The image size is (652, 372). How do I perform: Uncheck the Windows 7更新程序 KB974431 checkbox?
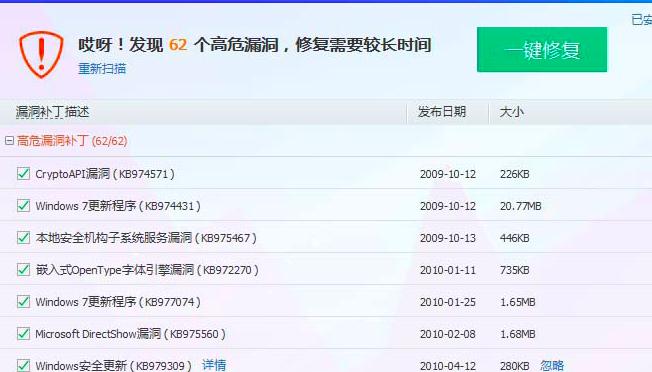(23, 206)
